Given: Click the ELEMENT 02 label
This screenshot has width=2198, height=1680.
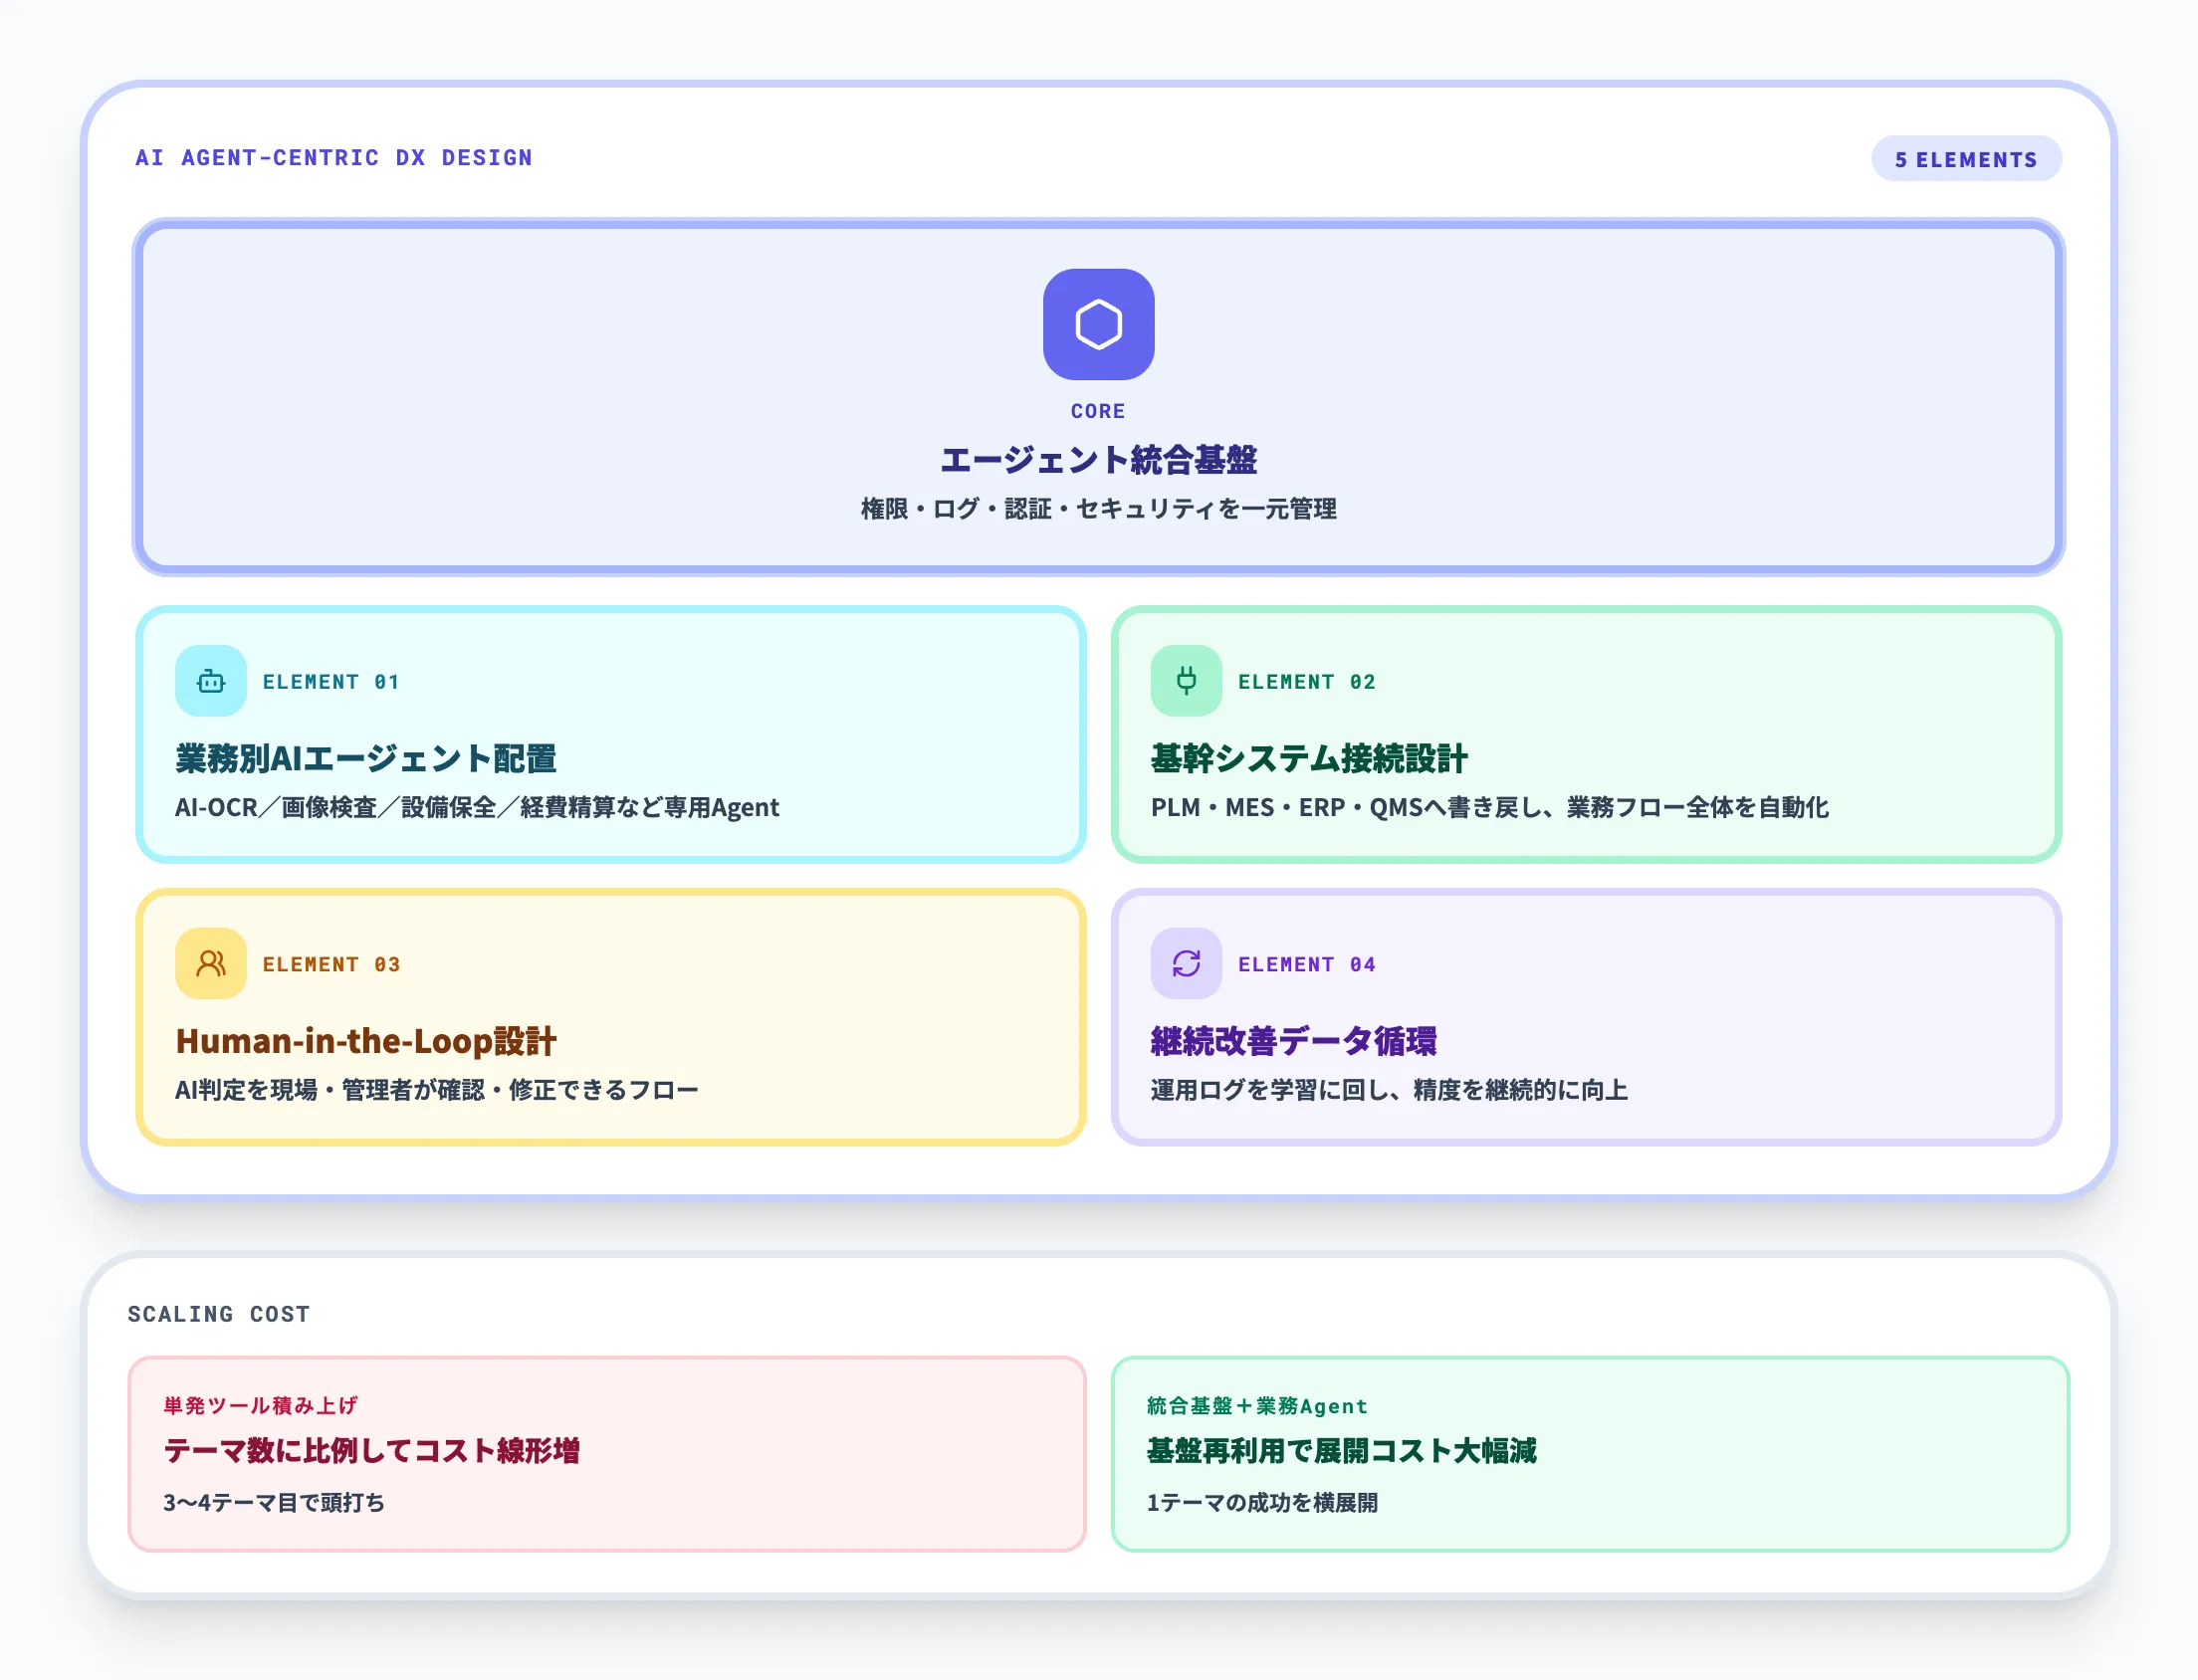Looking at the screenshot, I should (x=1306, y=680).
